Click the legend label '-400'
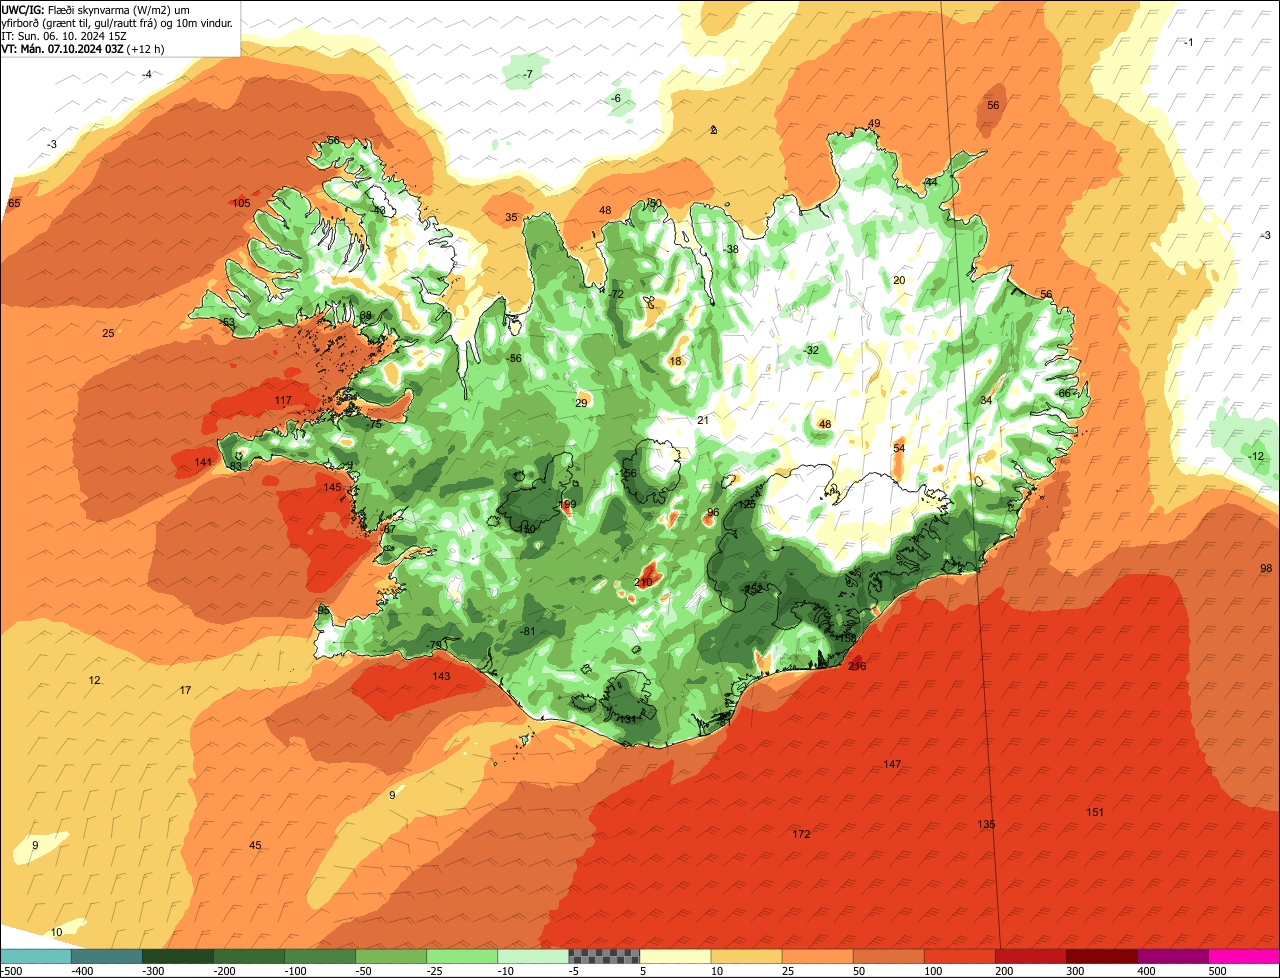 tap(83, 971)
